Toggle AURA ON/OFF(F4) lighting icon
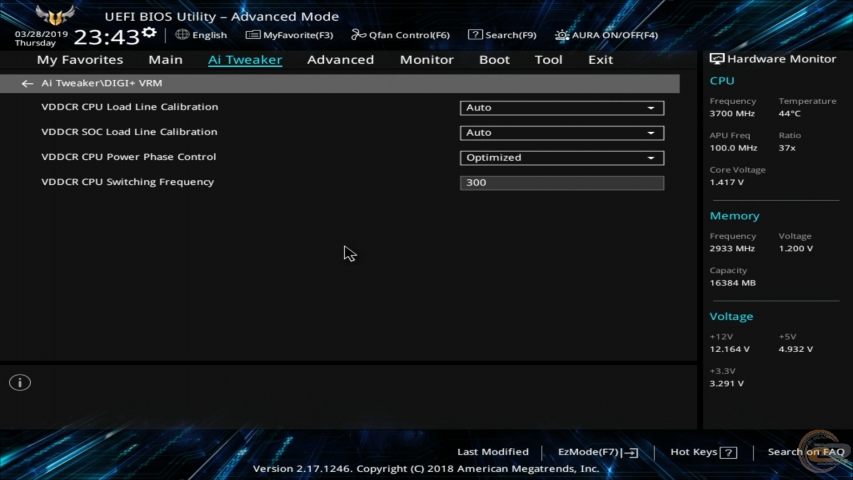This screenshot has width=853, height=480. pyautogui.click(x=562, y=35)
